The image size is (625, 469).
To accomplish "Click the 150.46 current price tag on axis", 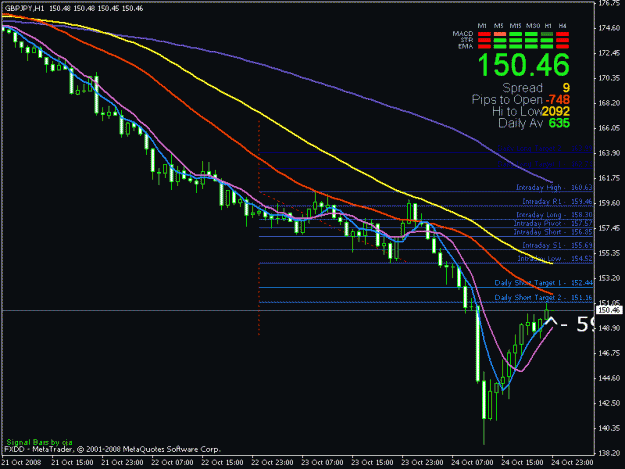I will pyautogui.click(x=609, y=310).
